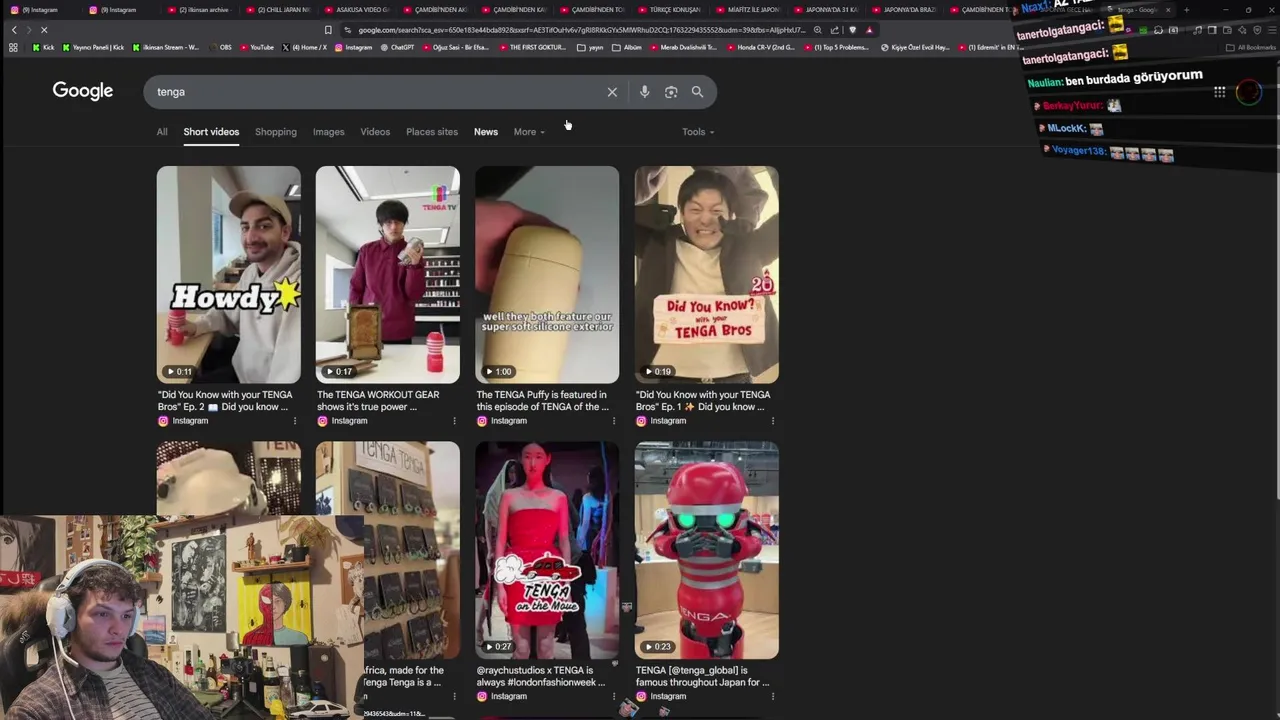Switch to the Videos tab
Image resolution: width=1280 pixels, height=720 pixels.
[x=375, y=132]
